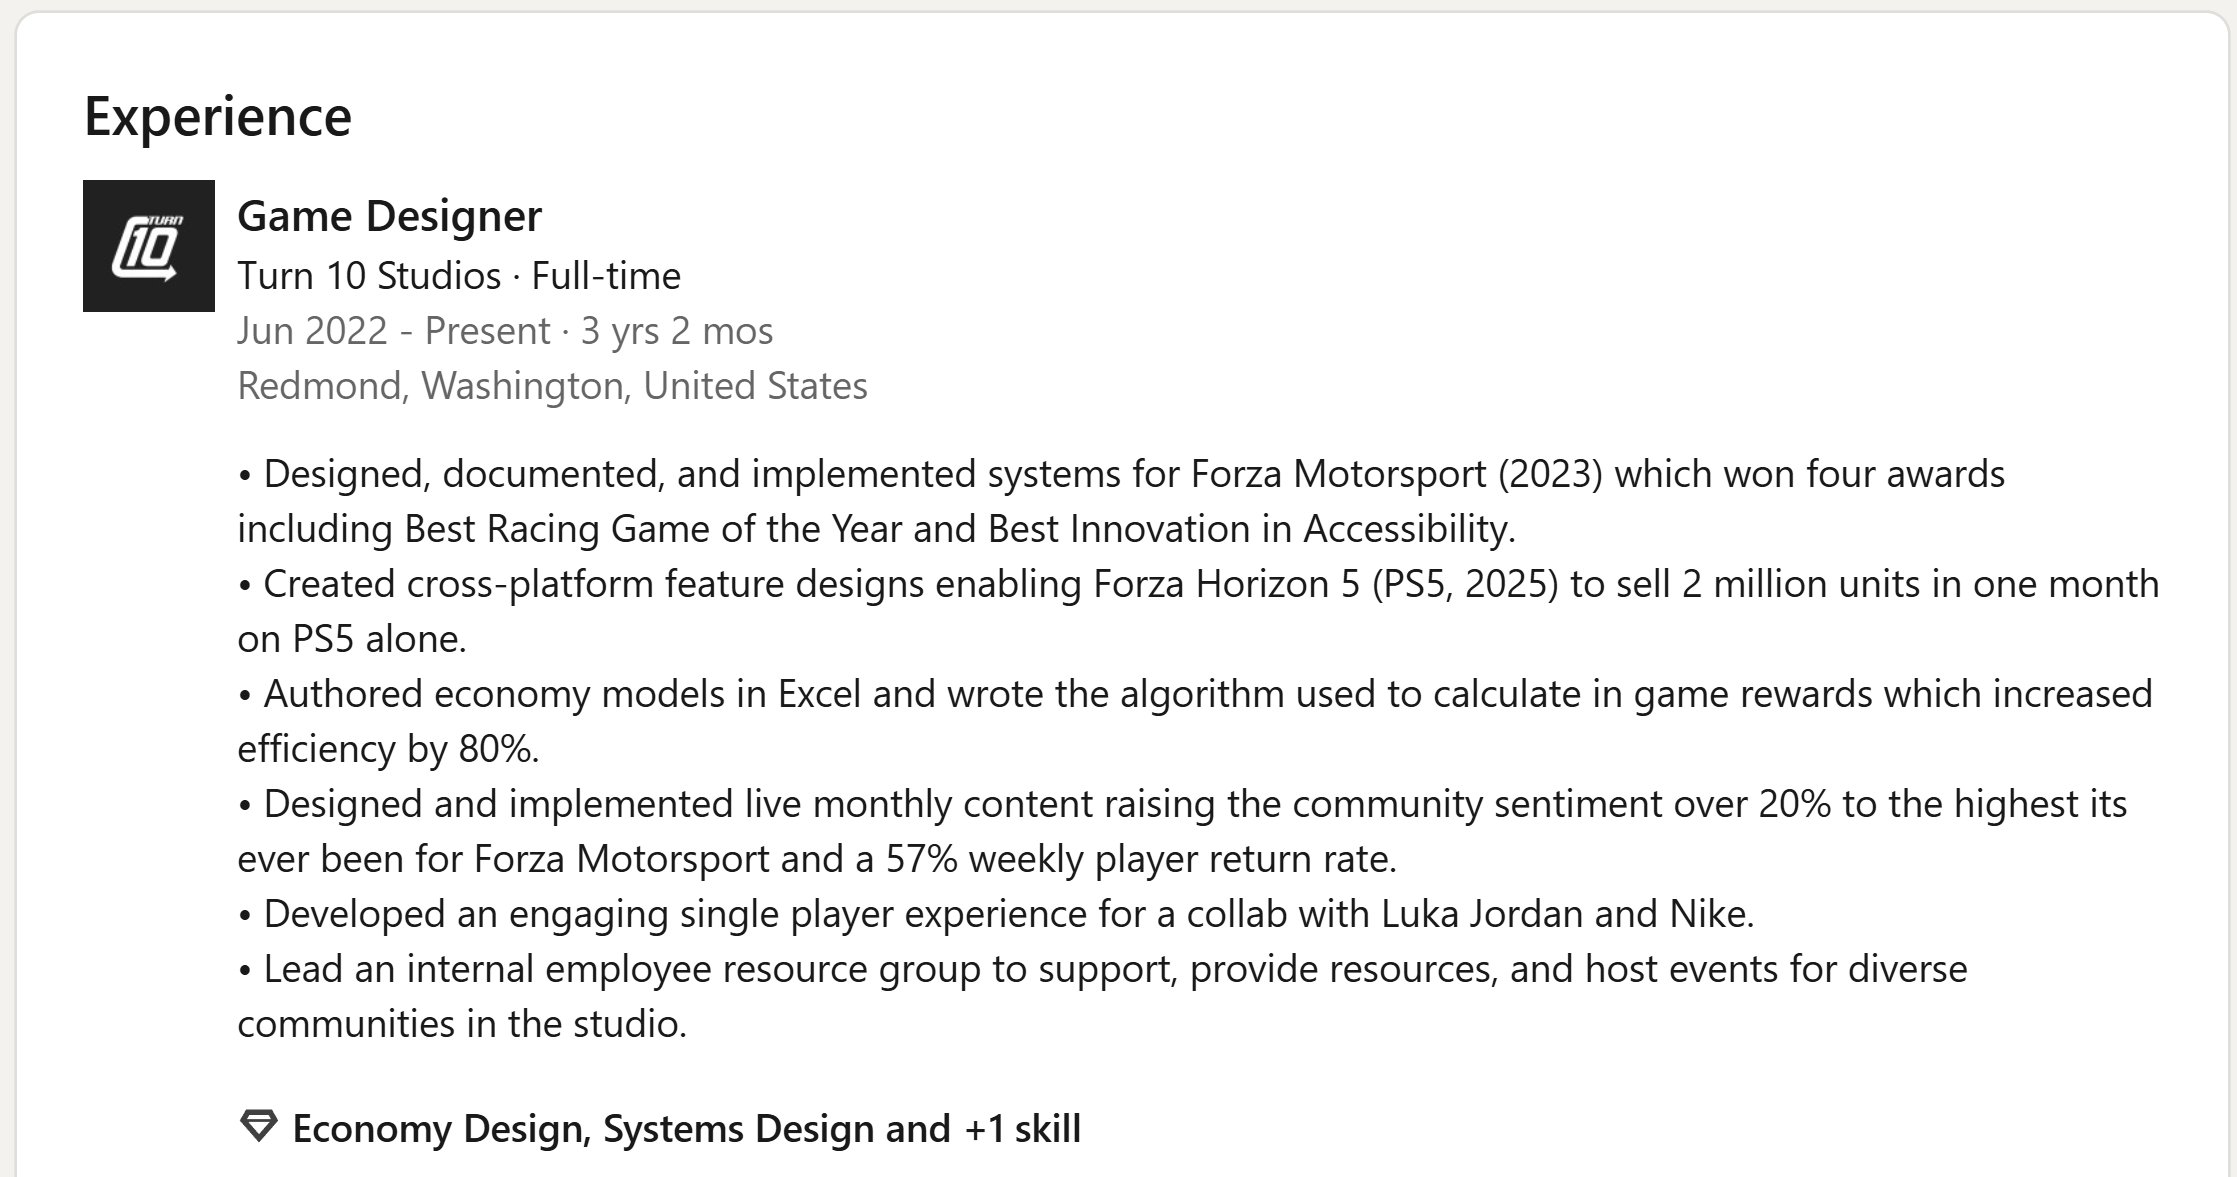Click the diamond skills icon
The width and height of the screenshot is (2237, 1177).
[x=258, y=1127]
